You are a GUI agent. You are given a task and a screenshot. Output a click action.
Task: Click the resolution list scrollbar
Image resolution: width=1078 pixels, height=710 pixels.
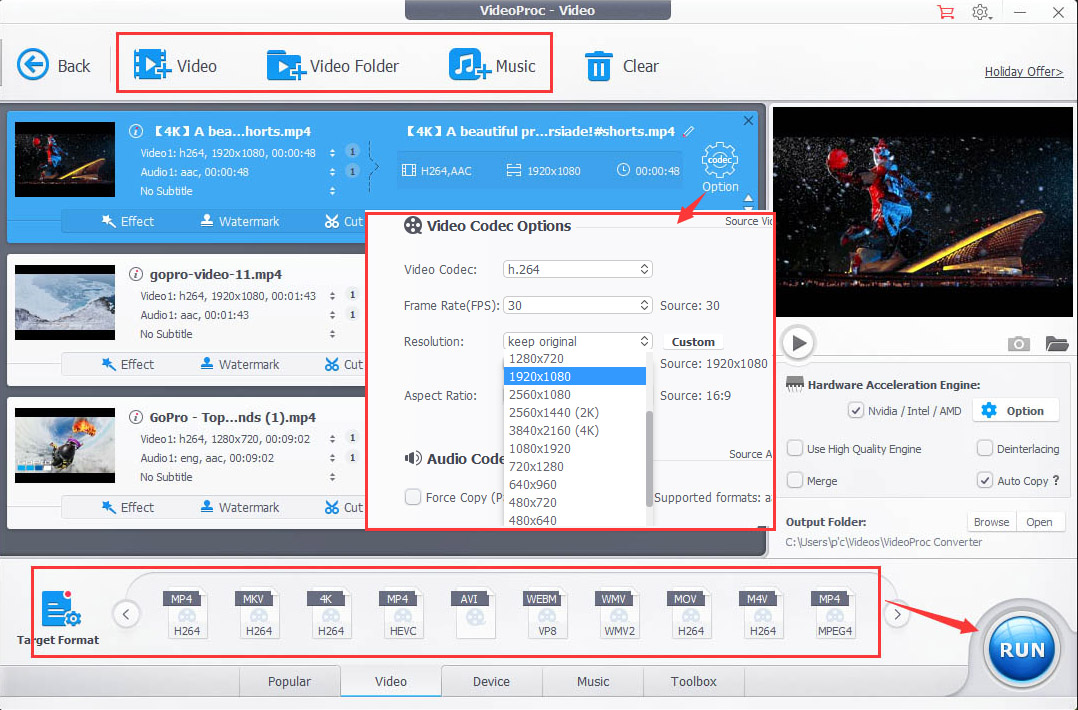tap(649, 458)
